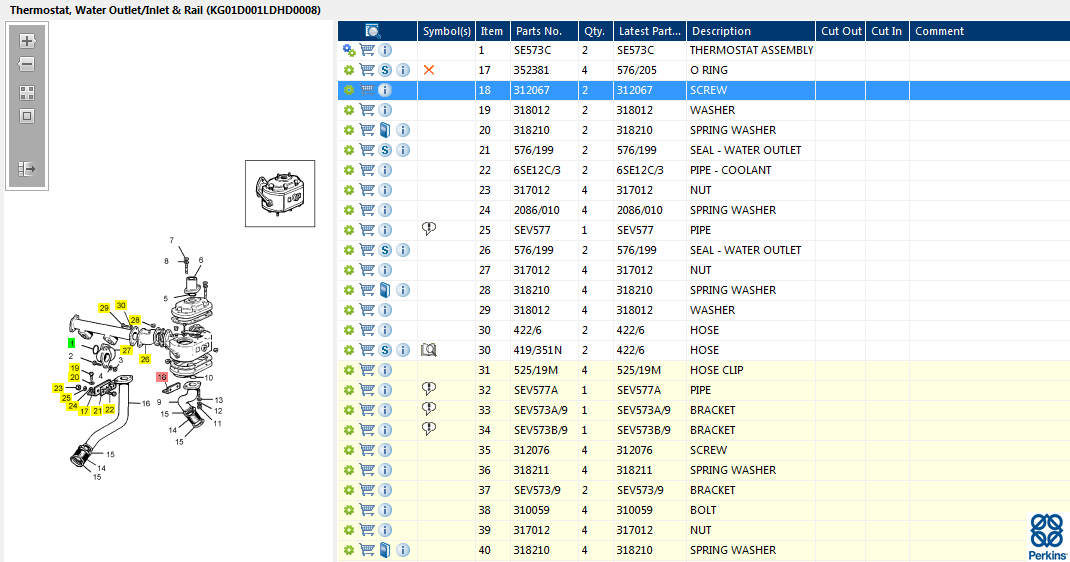Show the four-square grid view of illustrations
Image resolution: width=1070 pixels, height=562 pixels.
[x=27, y=93]
